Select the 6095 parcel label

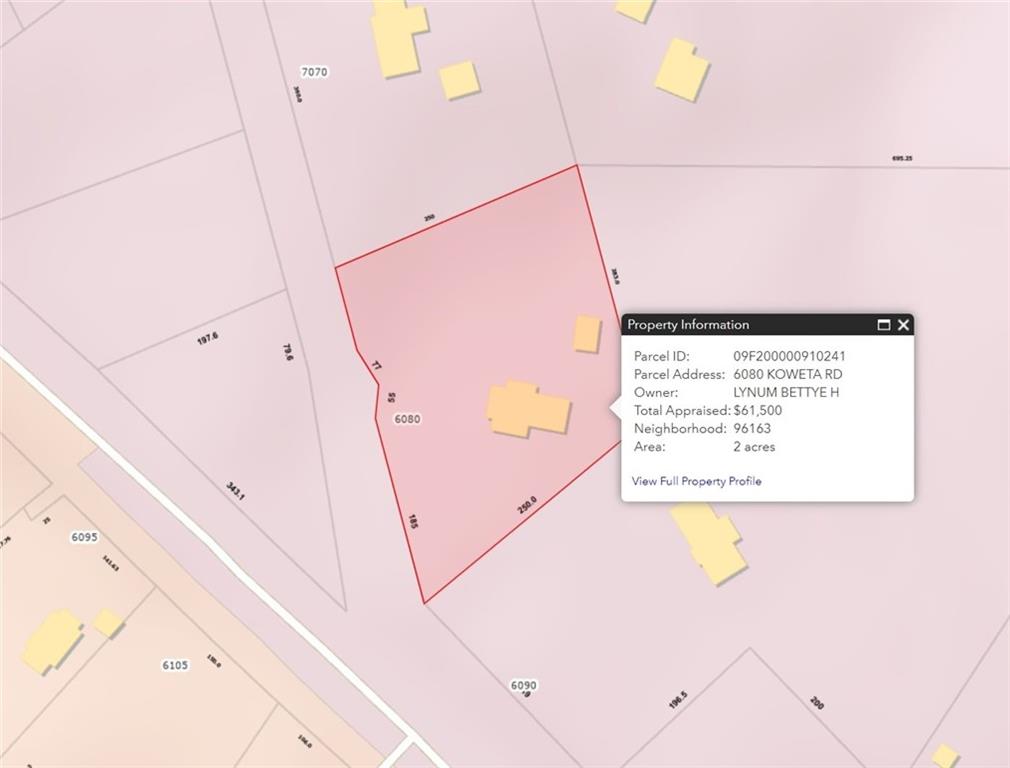[x=84, y=537]
